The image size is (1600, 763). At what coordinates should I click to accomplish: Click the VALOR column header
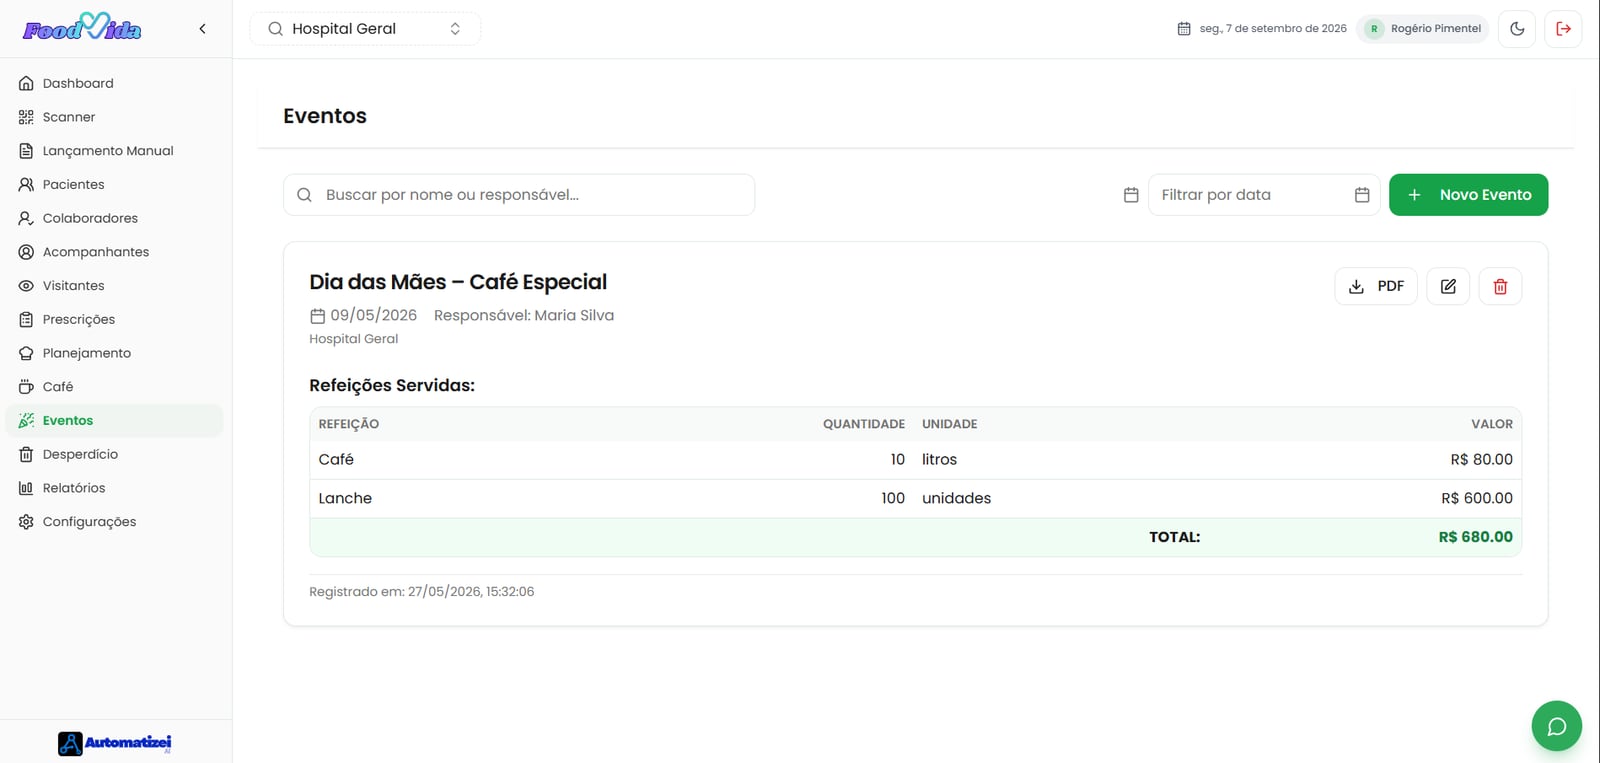tap(1492, 424)
